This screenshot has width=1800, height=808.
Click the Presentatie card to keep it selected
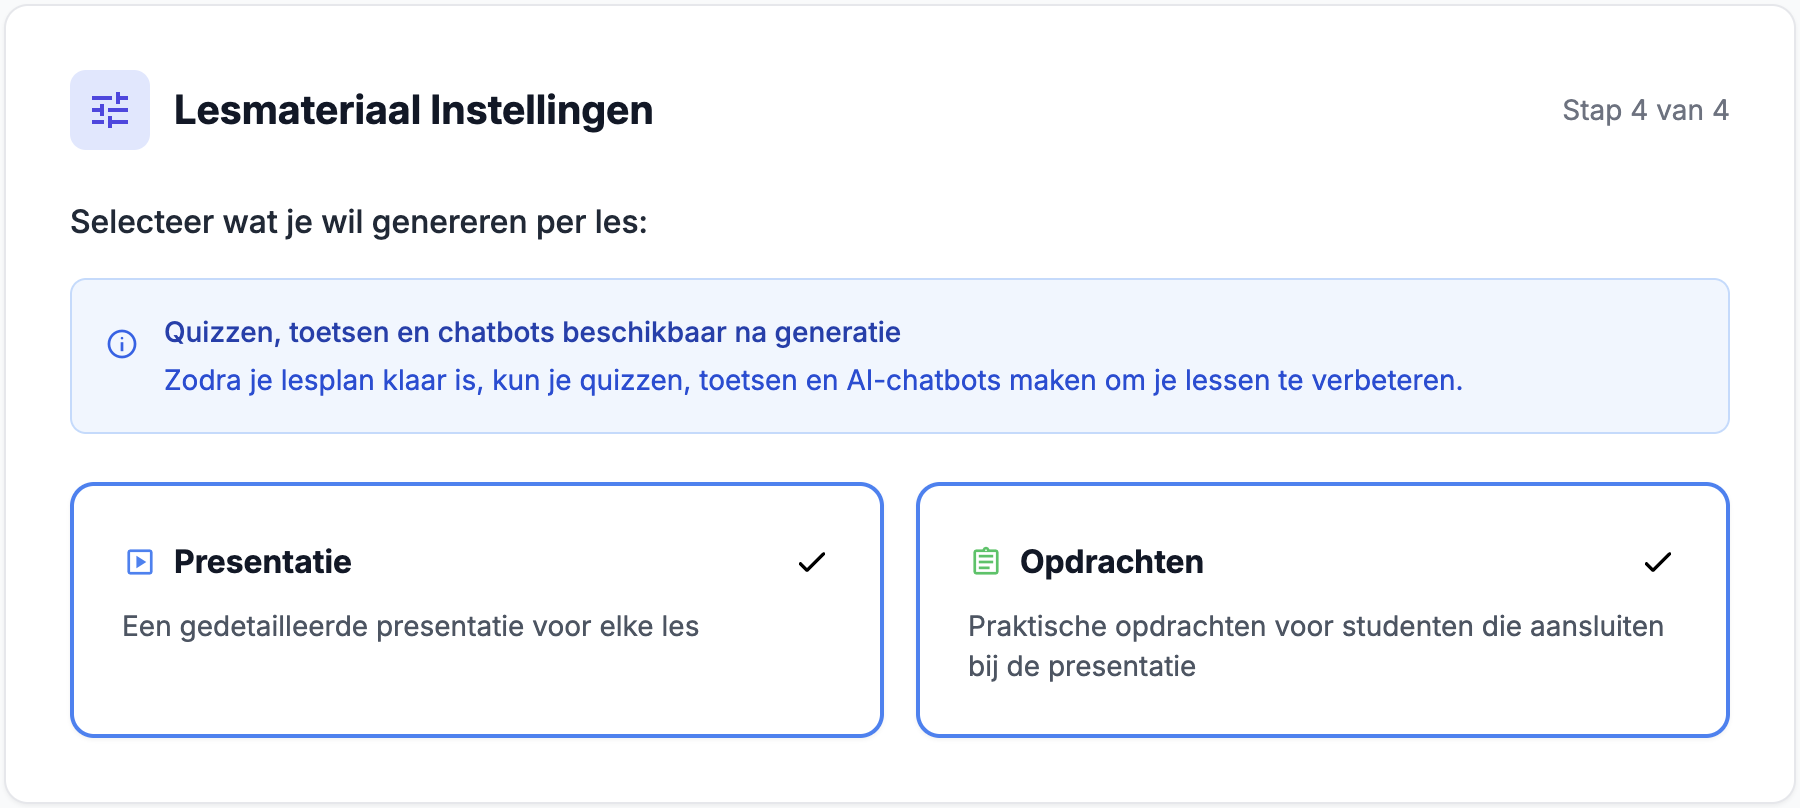(x=477, y=608)
